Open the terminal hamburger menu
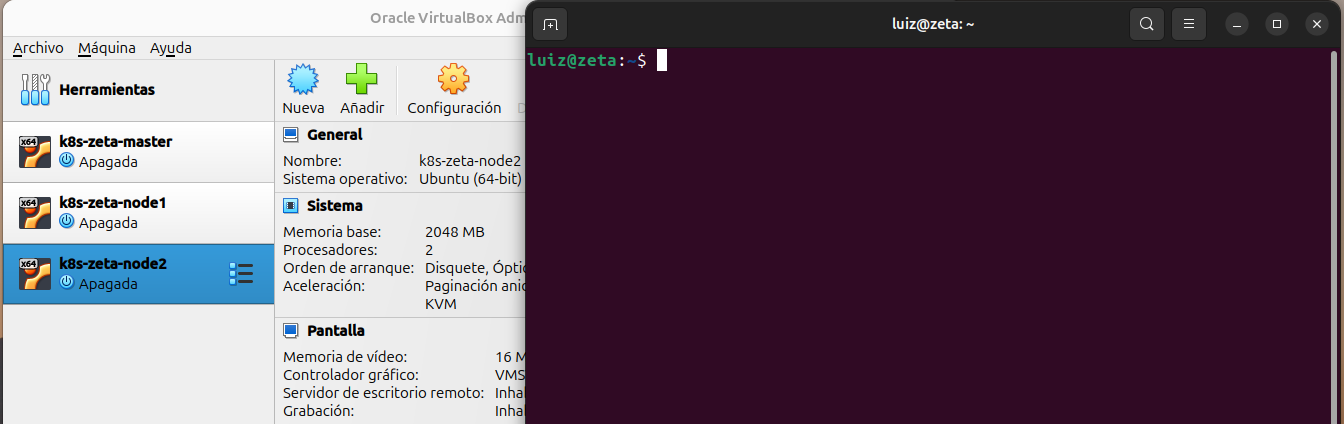 pos(1189,24)
